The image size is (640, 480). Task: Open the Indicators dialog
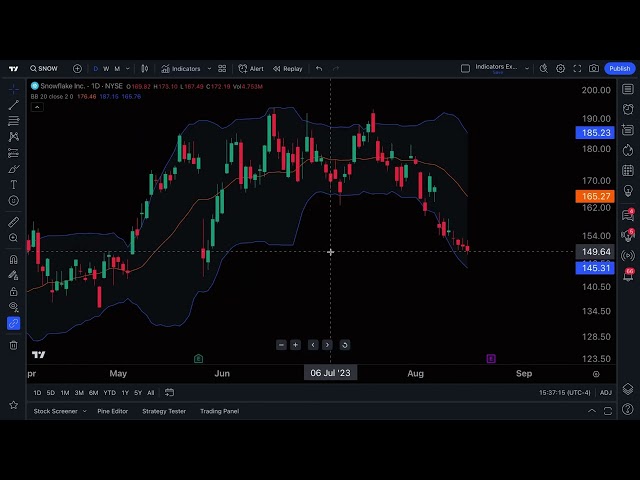coord(181,69)
